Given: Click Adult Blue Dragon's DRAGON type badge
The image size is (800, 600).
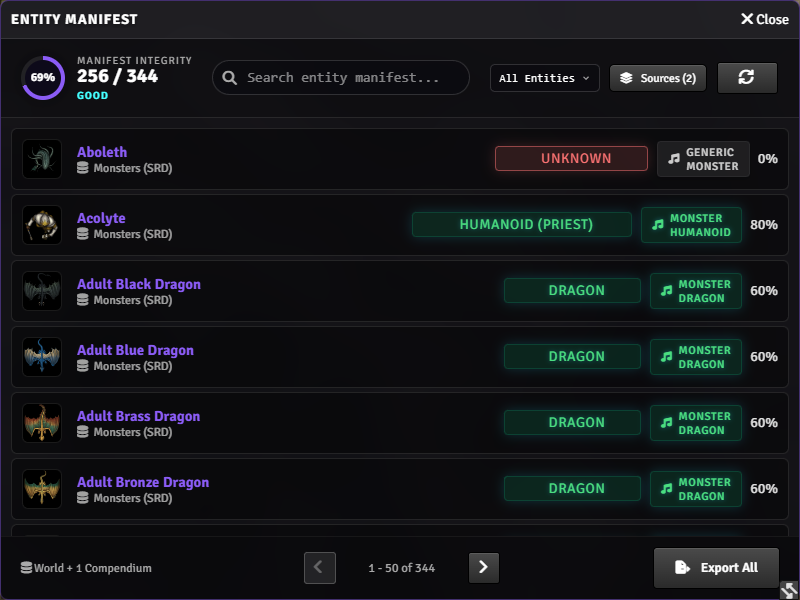Looking at the screenshot, I should 572,357.
